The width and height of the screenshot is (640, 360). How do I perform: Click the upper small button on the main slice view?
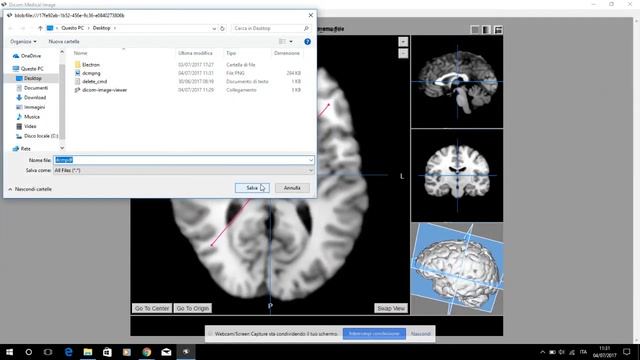point(403,42)
